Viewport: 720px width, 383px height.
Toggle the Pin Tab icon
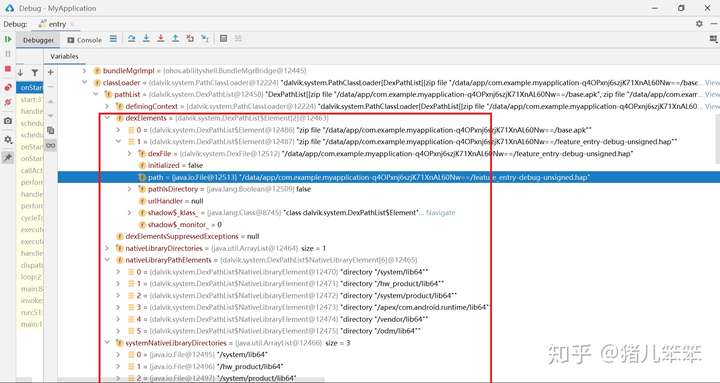tap(8, 158)
